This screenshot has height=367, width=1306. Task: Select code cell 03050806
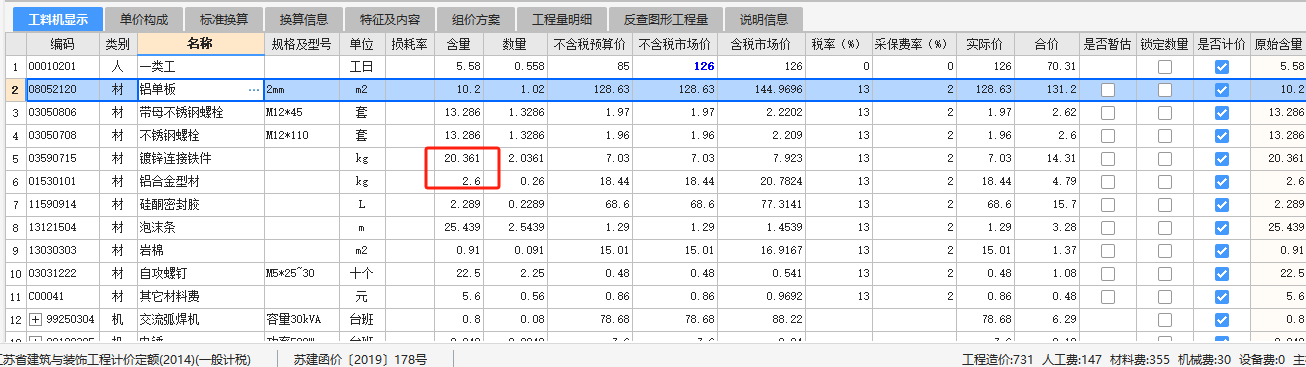63,112
